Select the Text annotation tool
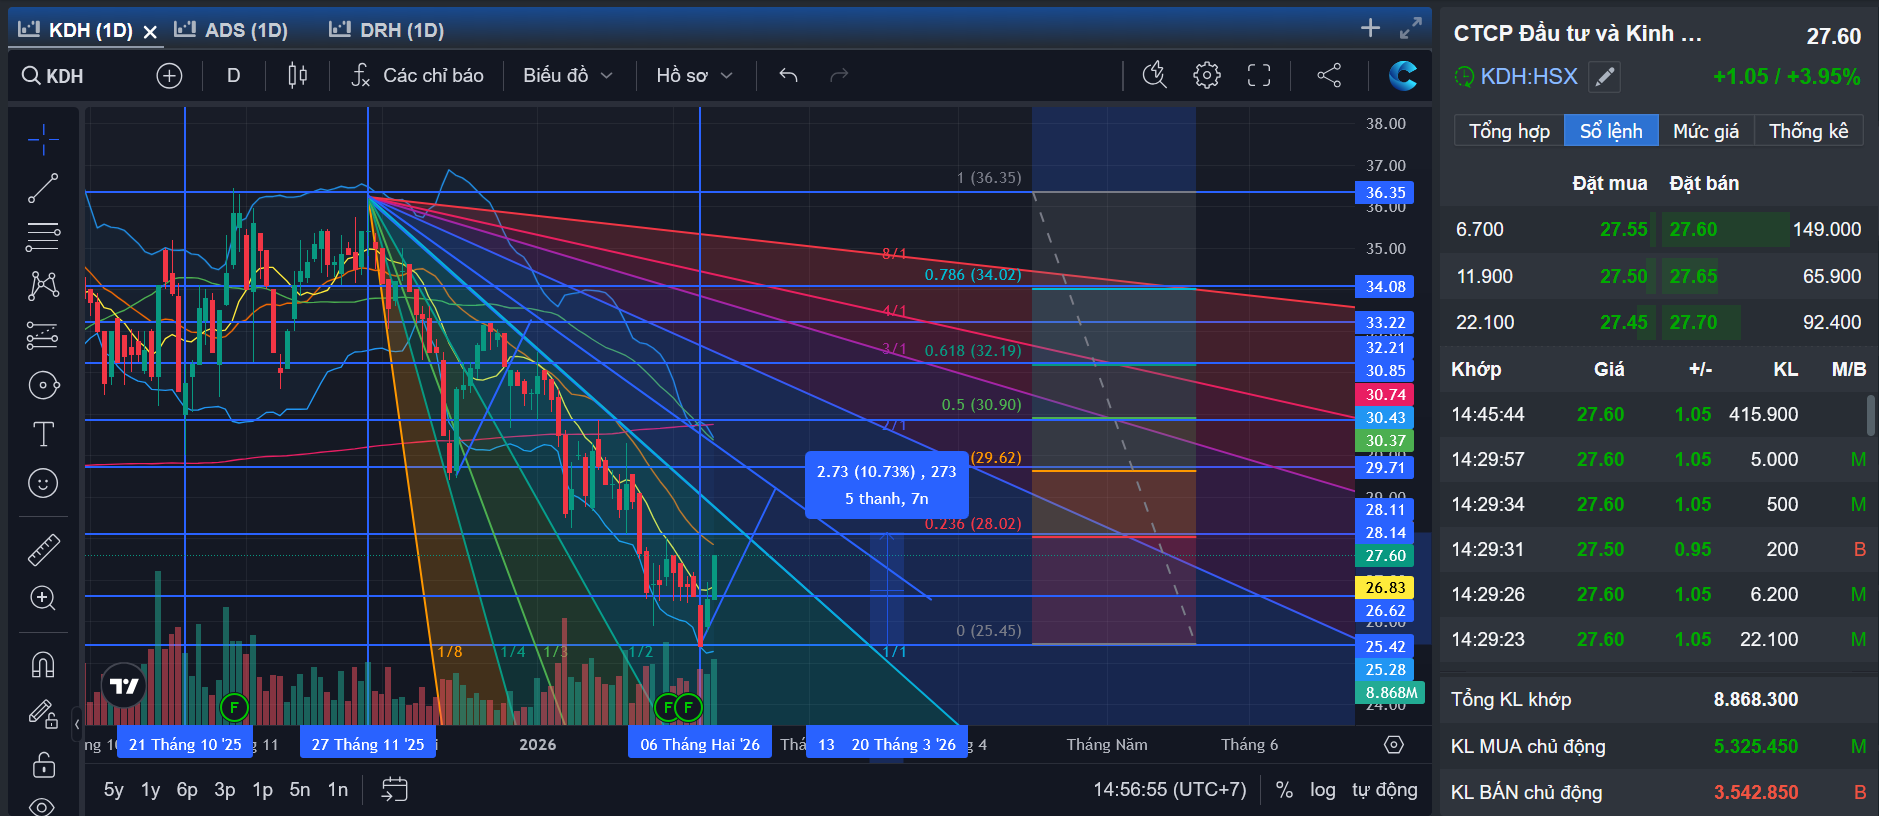The width and height of the screenshot is (1879, 816). tap(43, 434)
